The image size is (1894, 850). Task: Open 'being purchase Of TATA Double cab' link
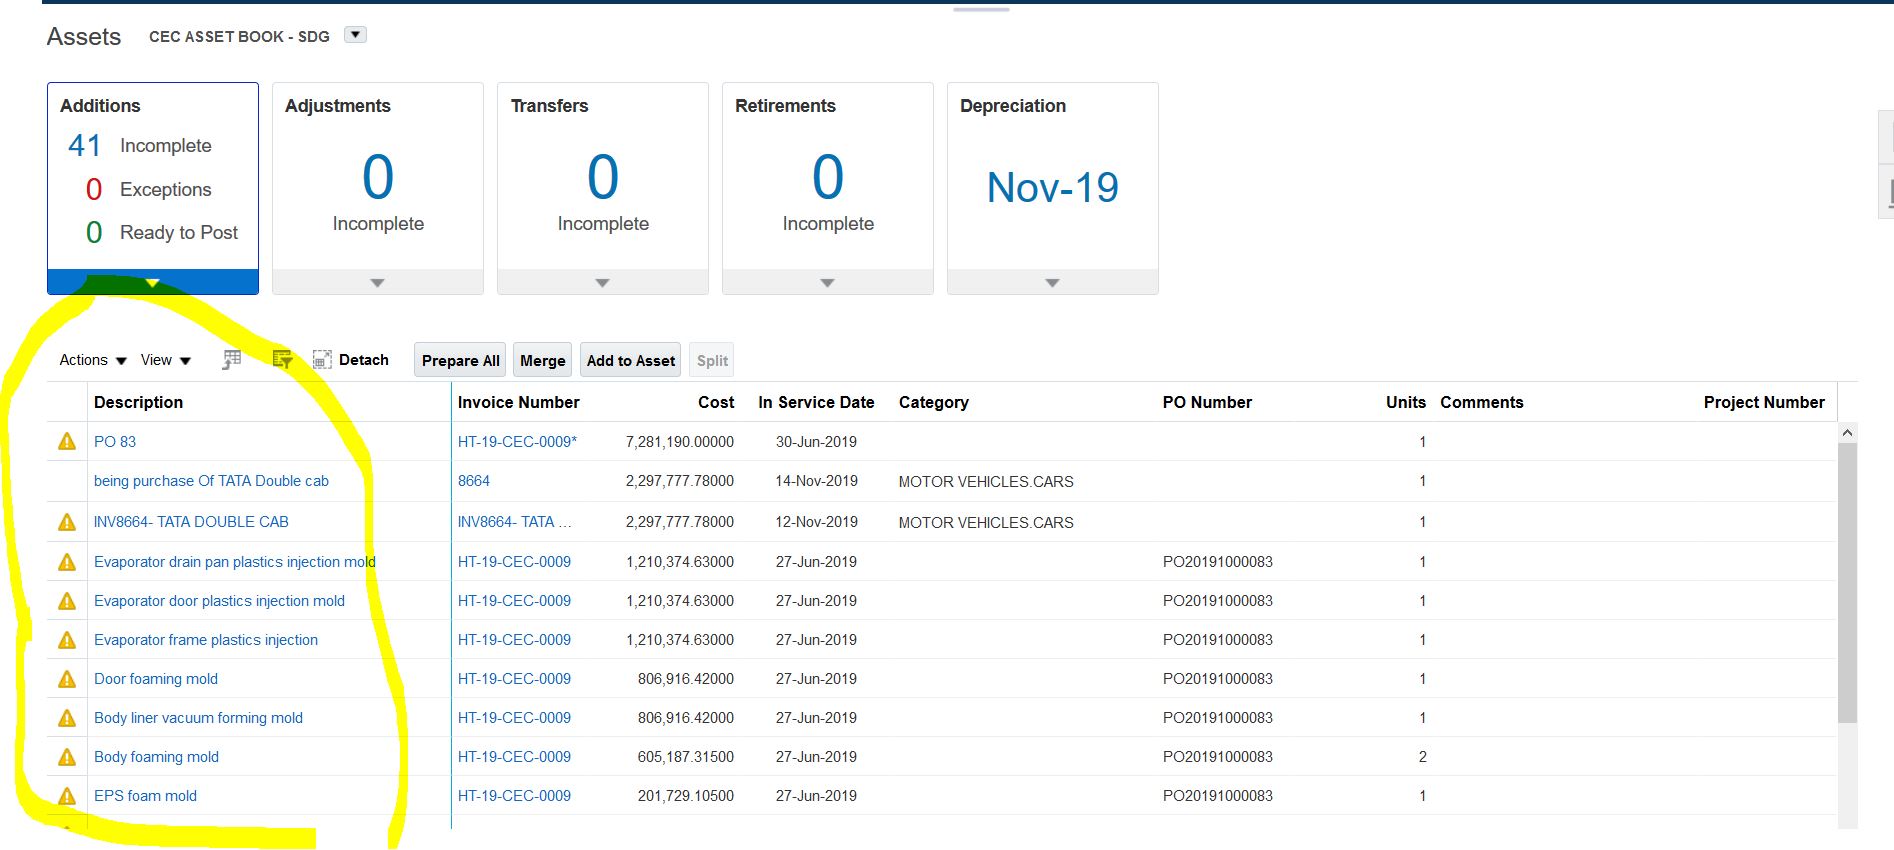pyautogui.click(x=211, y=481)
